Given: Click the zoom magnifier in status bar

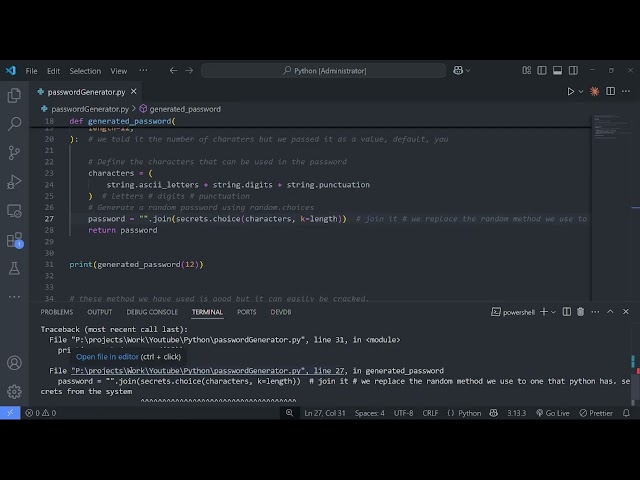Looking at the screenshot, I should click(x=289, y=413).
